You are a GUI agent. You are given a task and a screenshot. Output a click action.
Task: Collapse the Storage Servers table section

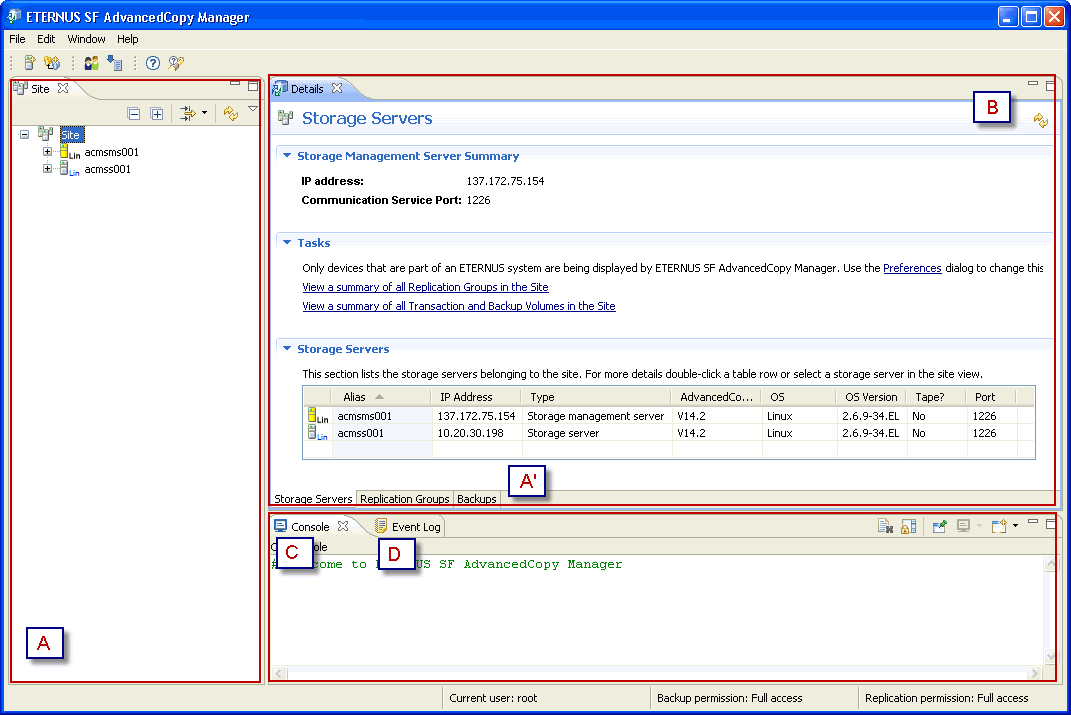click(x=288, y=348)
